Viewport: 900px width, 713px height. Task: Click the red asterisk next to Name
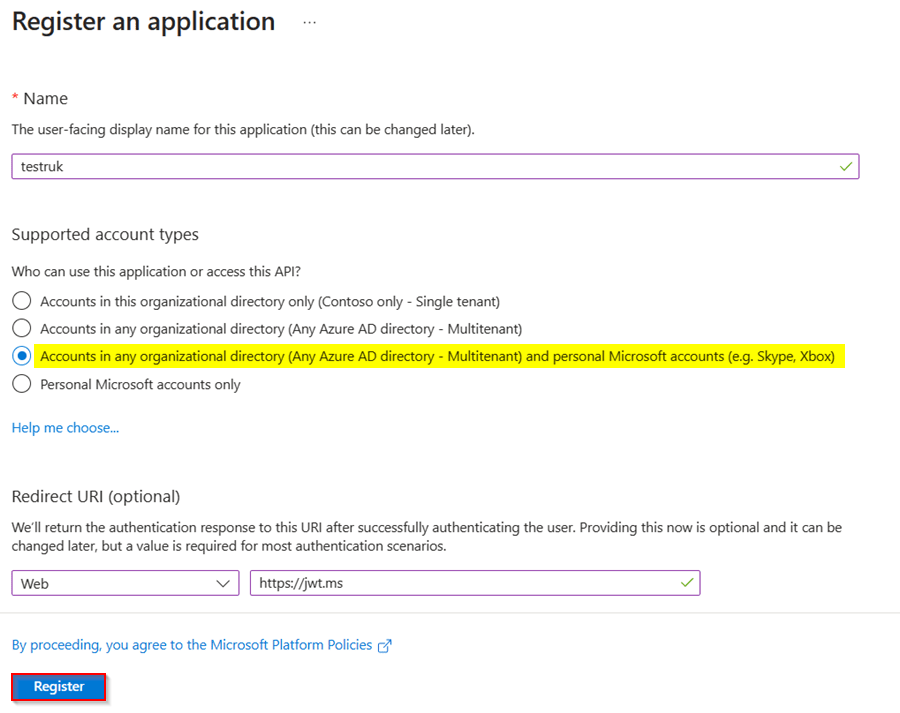pos(14,96)
